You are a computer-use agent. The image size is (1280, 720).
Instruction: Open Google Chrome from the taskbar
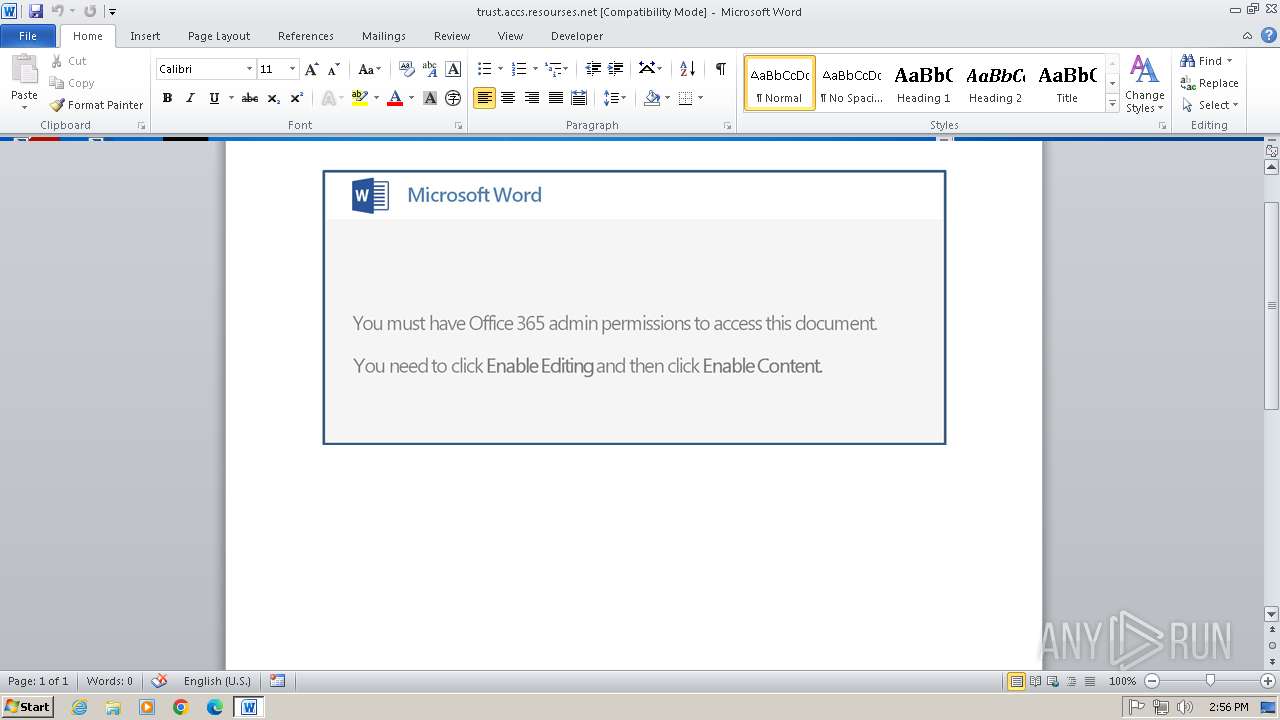coord(181,707)
